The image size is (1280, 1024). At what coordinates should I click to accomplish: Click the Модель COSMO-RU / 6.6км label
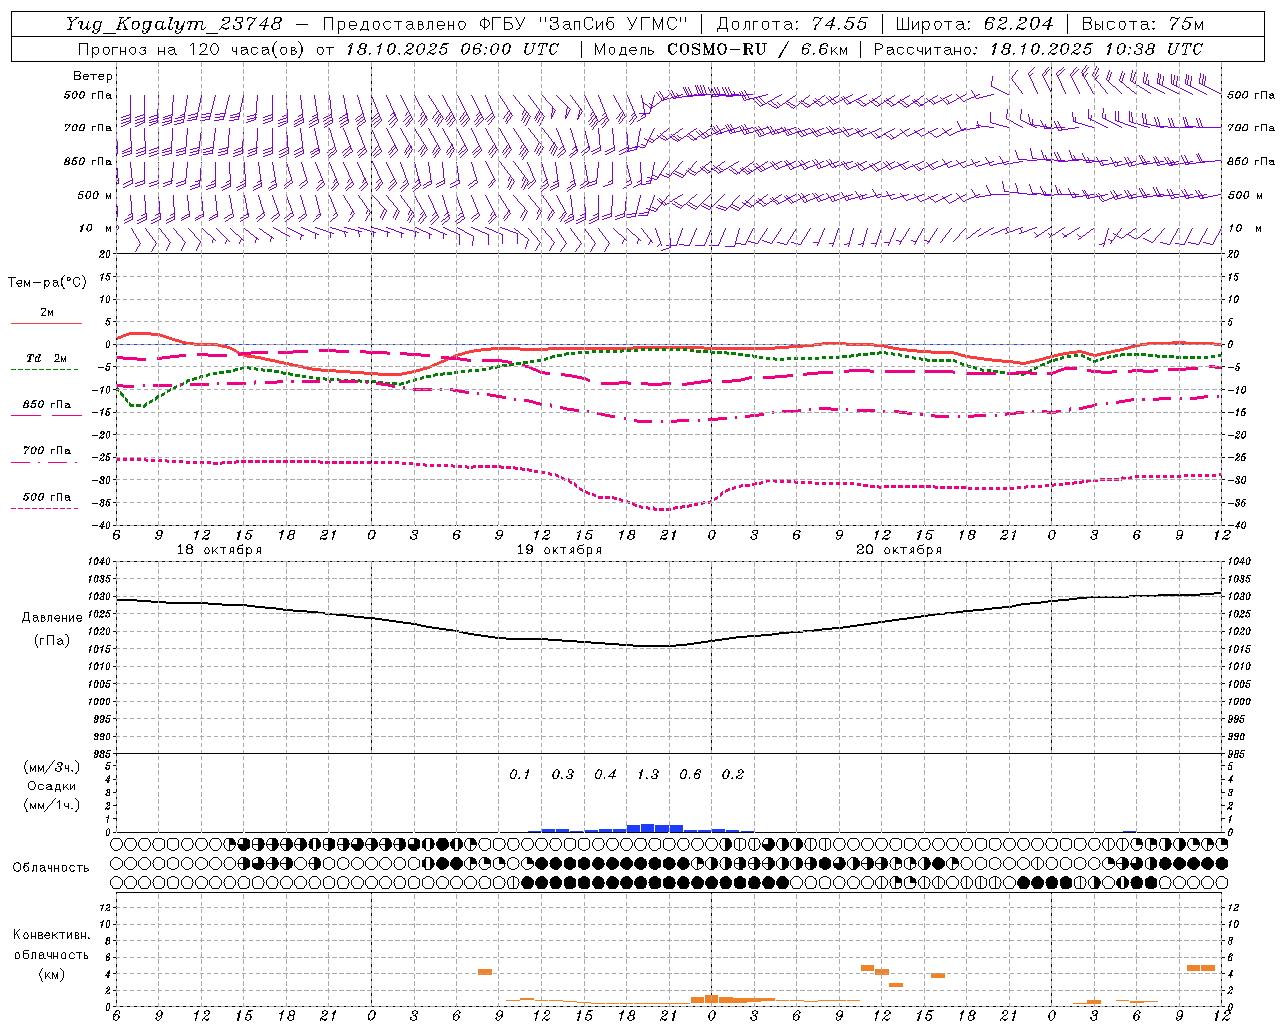point(720,49)
